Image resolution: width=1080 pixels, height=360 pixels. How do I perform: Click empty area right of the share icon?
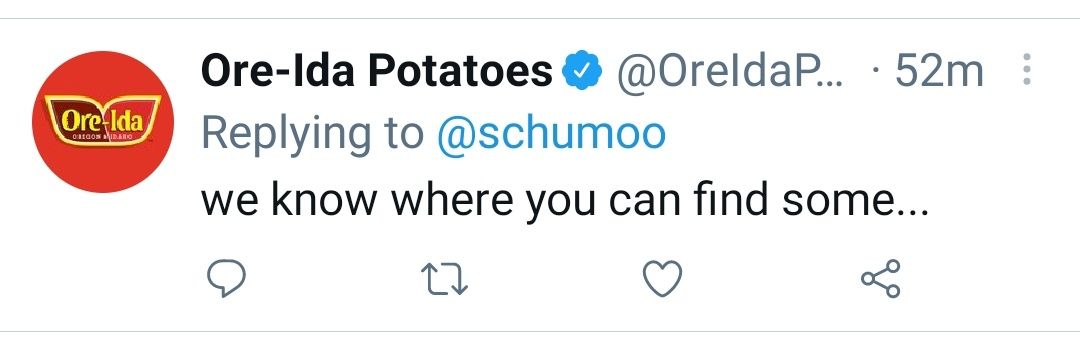pos(985,279)
